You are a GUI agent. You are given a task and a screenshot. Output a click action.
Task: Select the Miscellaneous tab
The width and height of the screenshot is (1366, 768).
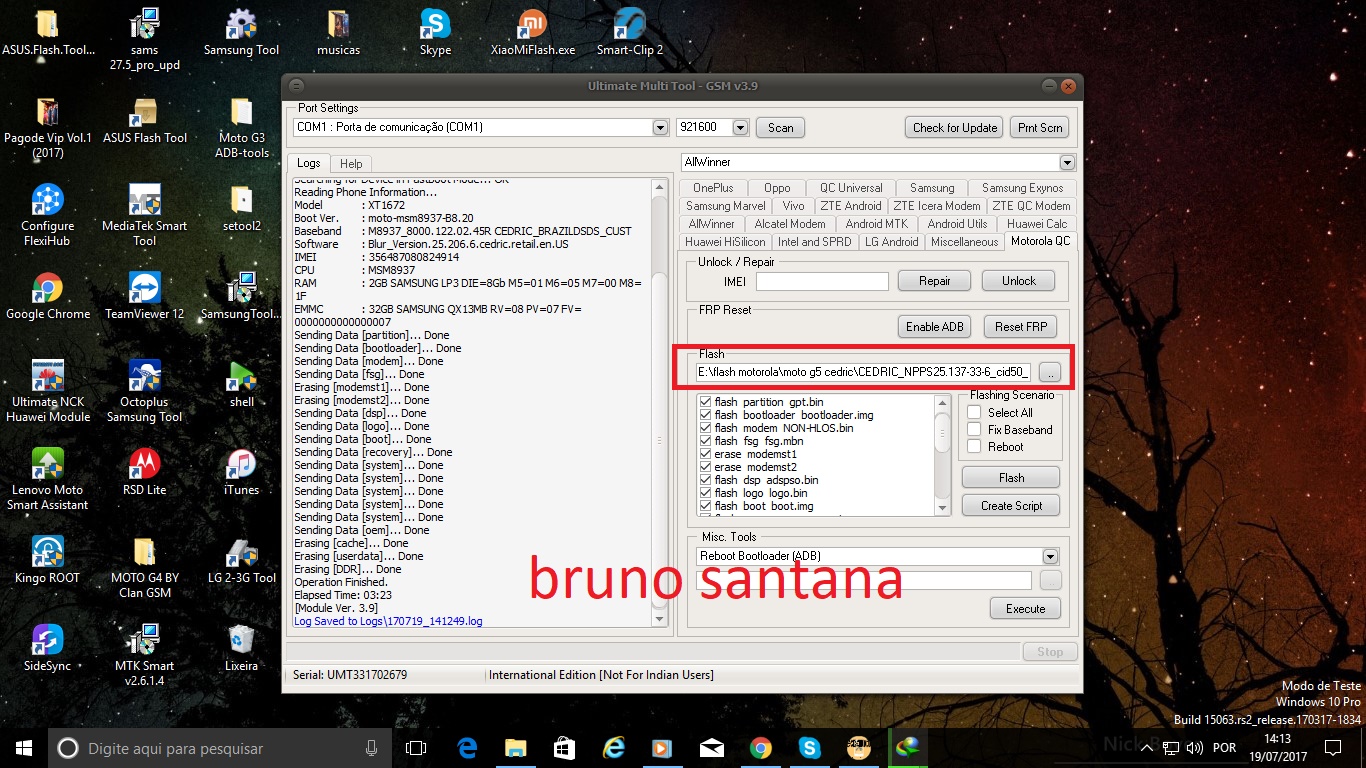964,242
